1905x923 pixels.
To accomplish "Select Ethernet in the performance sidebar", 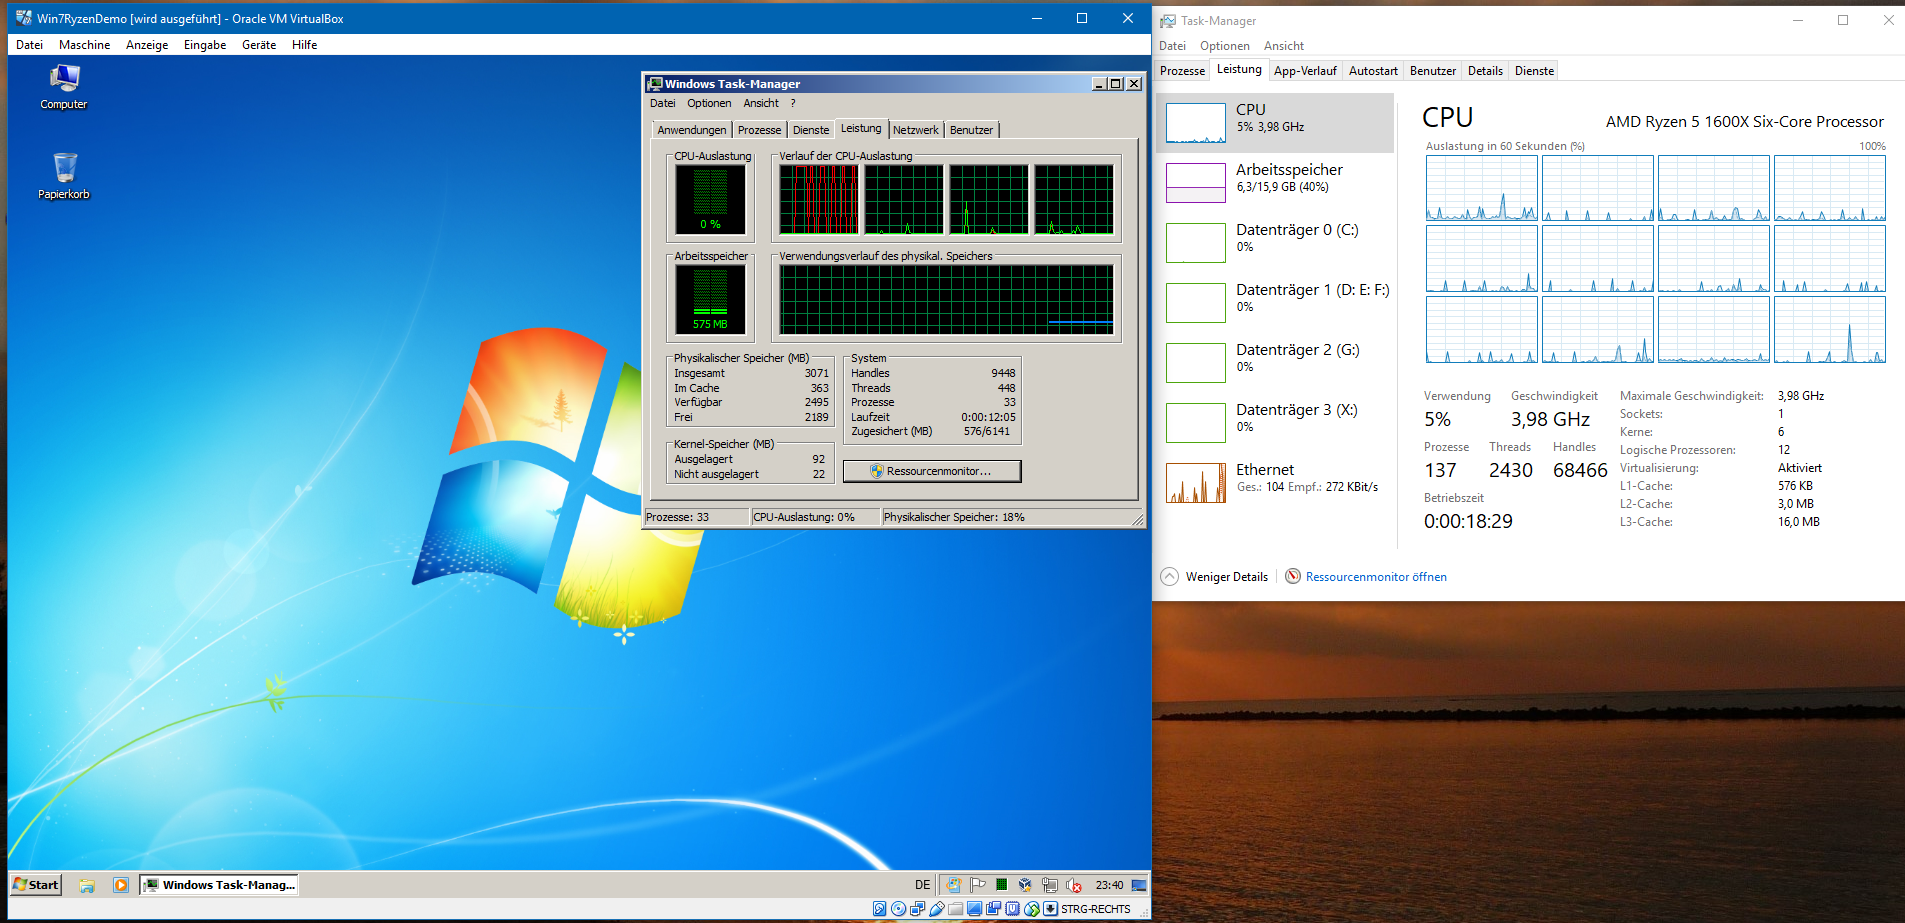I will 1275,483.
